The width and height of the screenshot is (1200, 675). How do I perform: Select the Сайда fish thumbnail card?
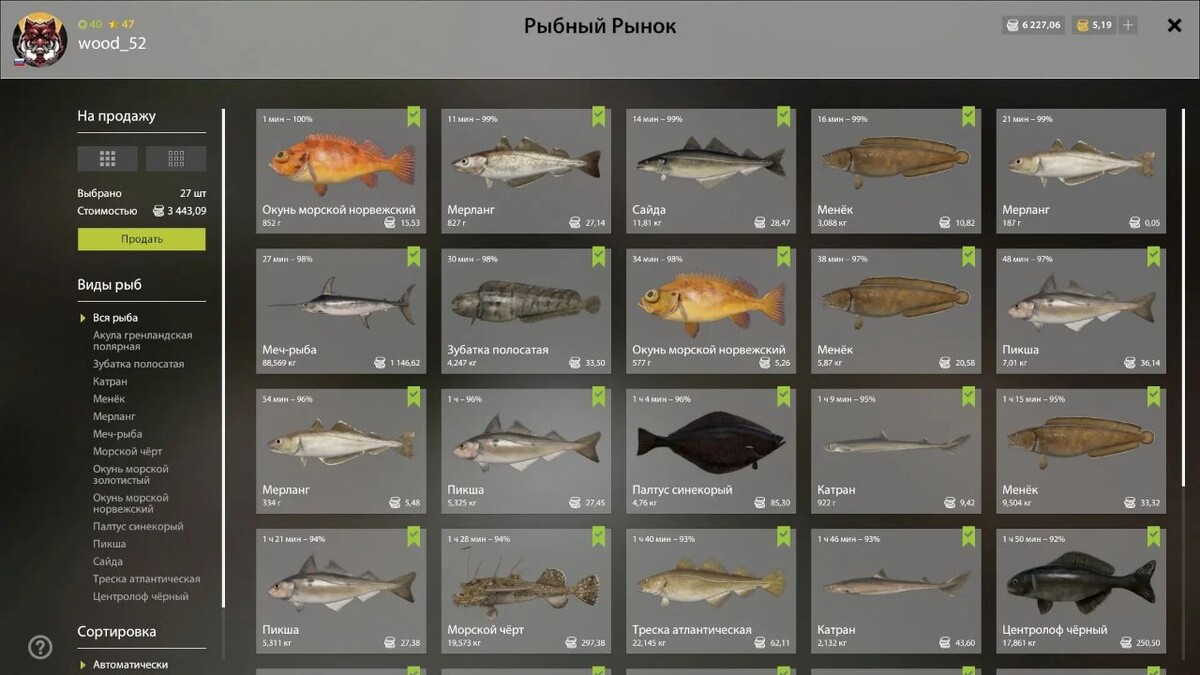point(711,171)
